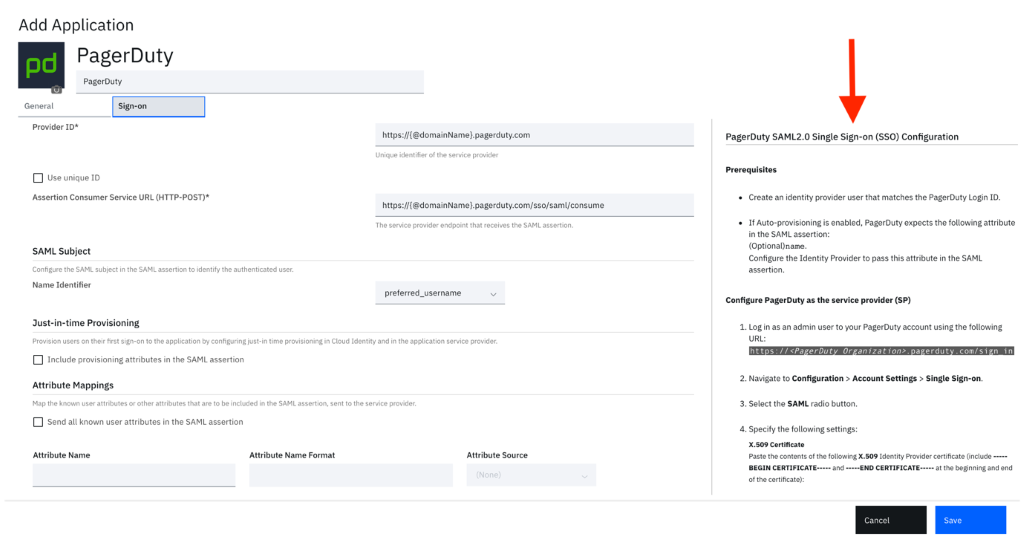Screen dimensions: 1024x543
Task: Click the Provider ID input field
Action: tap(534, 135)
